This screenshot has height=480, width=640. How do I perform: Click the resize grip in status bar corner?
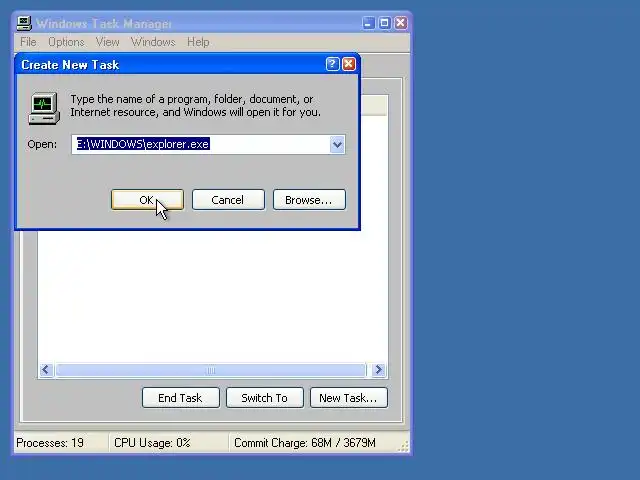coord(403,447)
